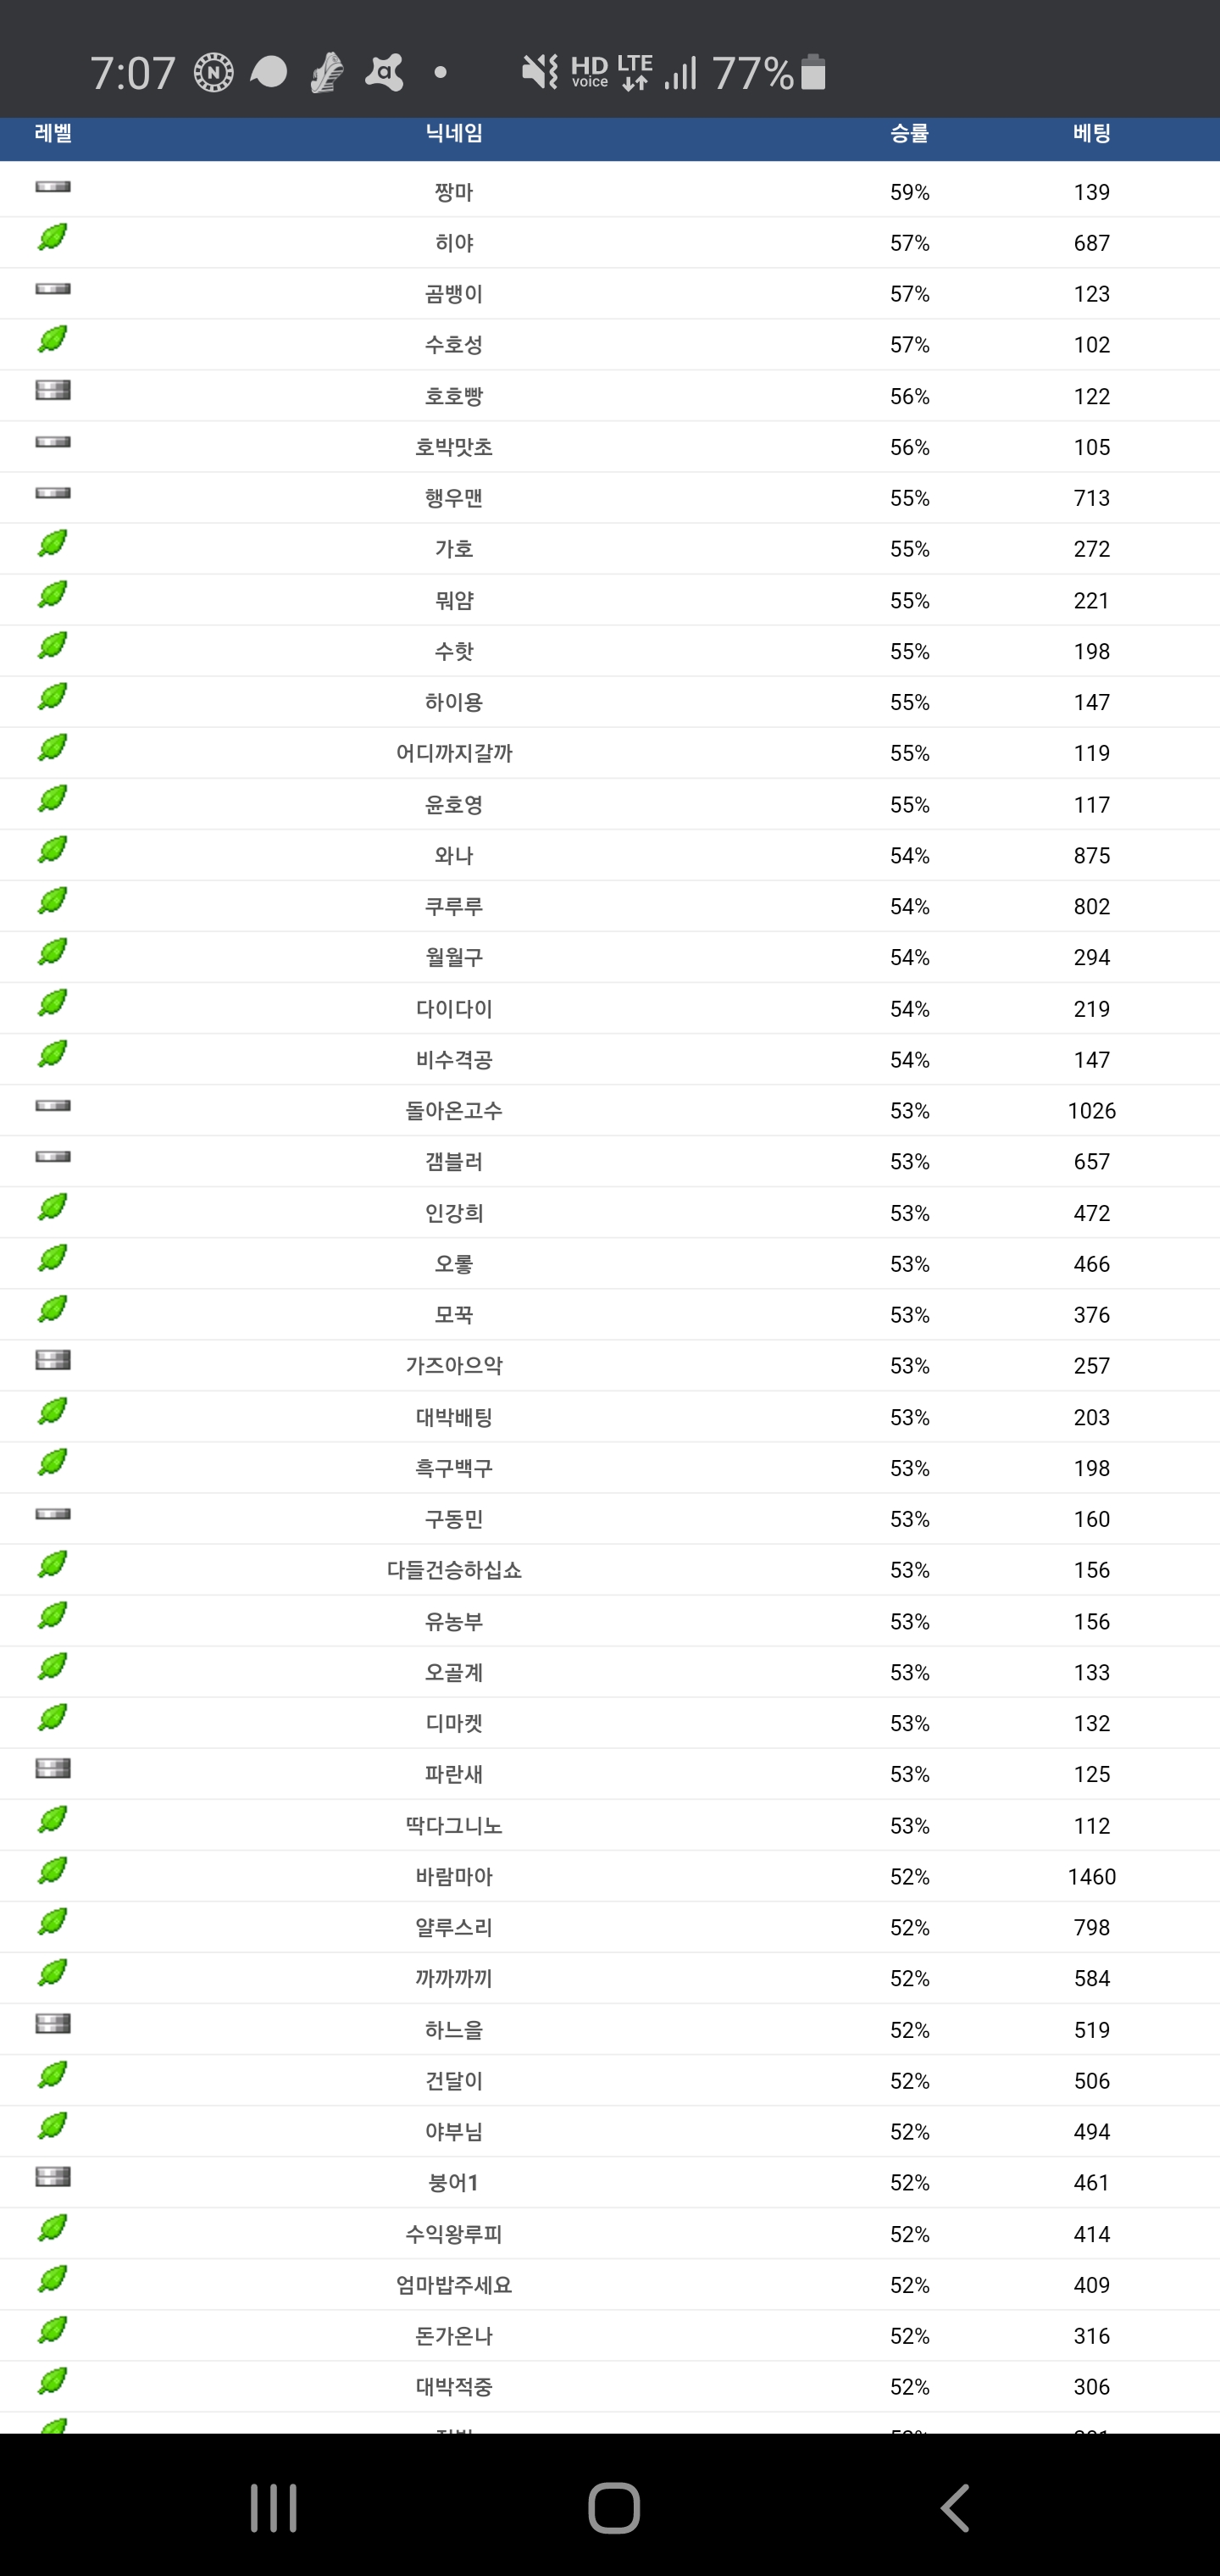Viewport: 1220px width, 2576px height.
Task: Tap the level icon next to 돌아온고수
Action: (x=53, y=1105)
